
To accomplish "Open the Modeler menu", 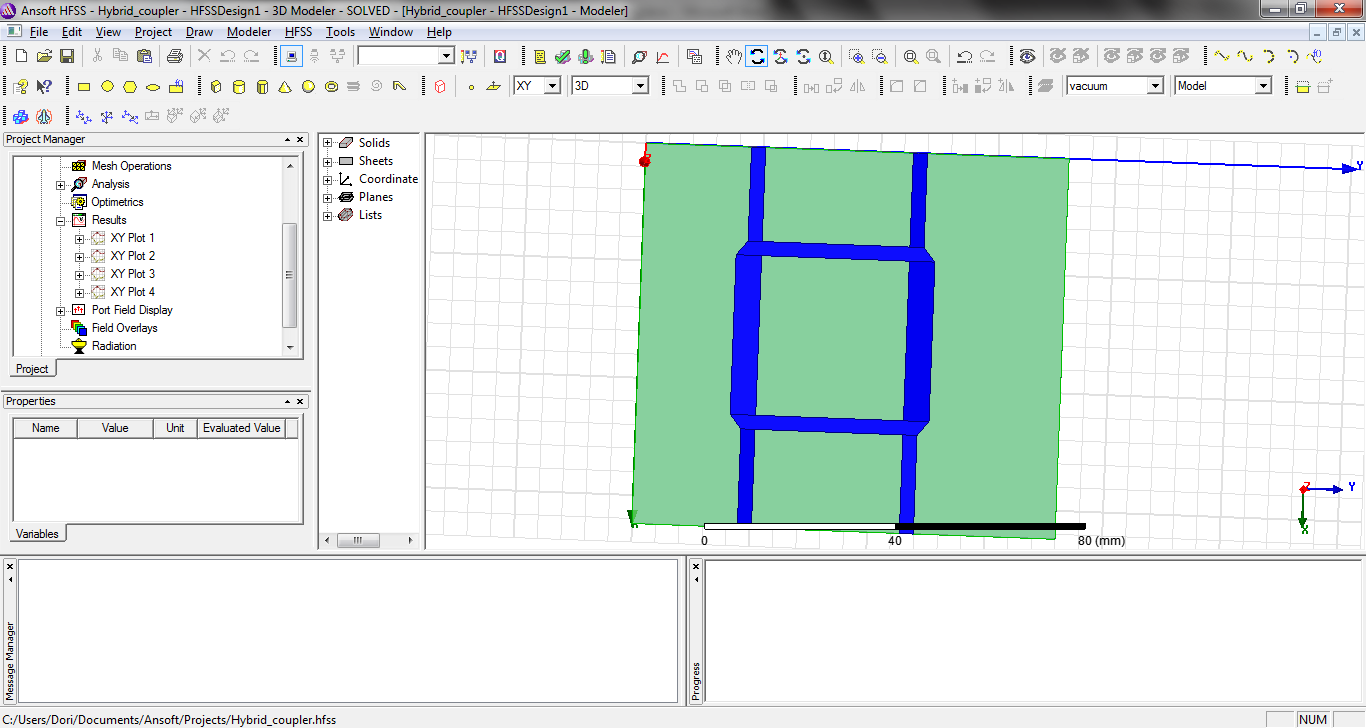I will (249, 32).
